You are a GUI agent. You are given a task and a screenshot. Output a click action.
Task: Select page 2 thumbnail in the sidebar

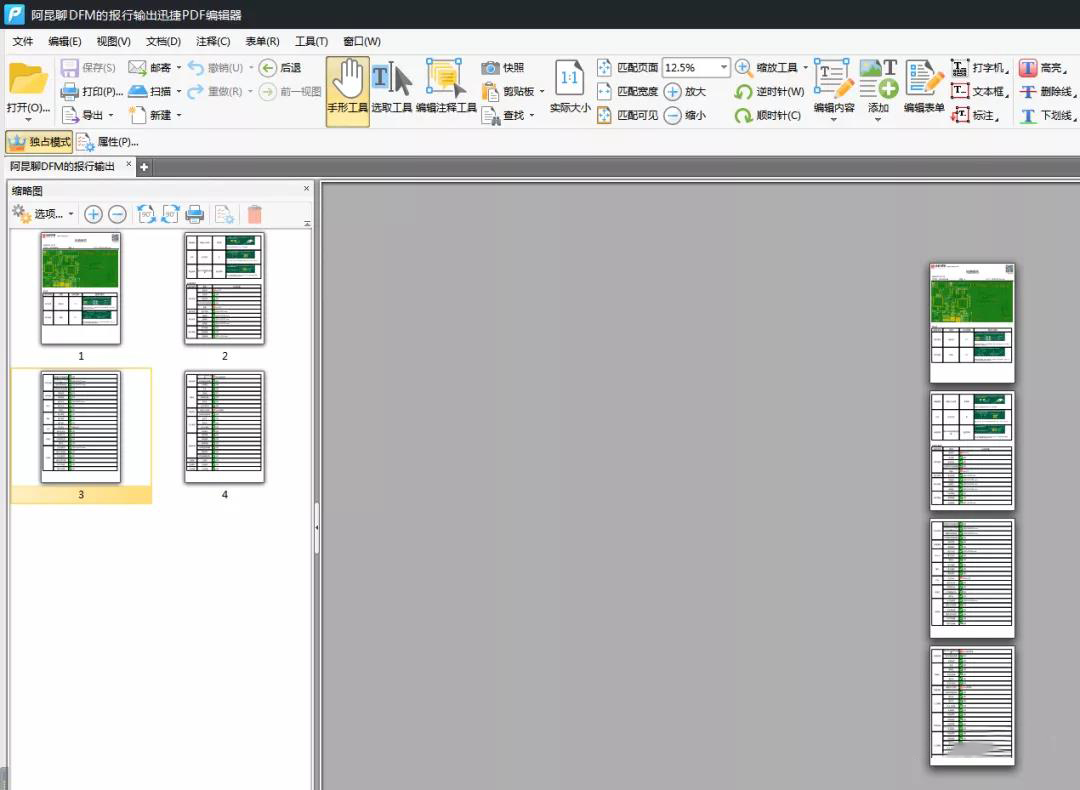(224, 289)
